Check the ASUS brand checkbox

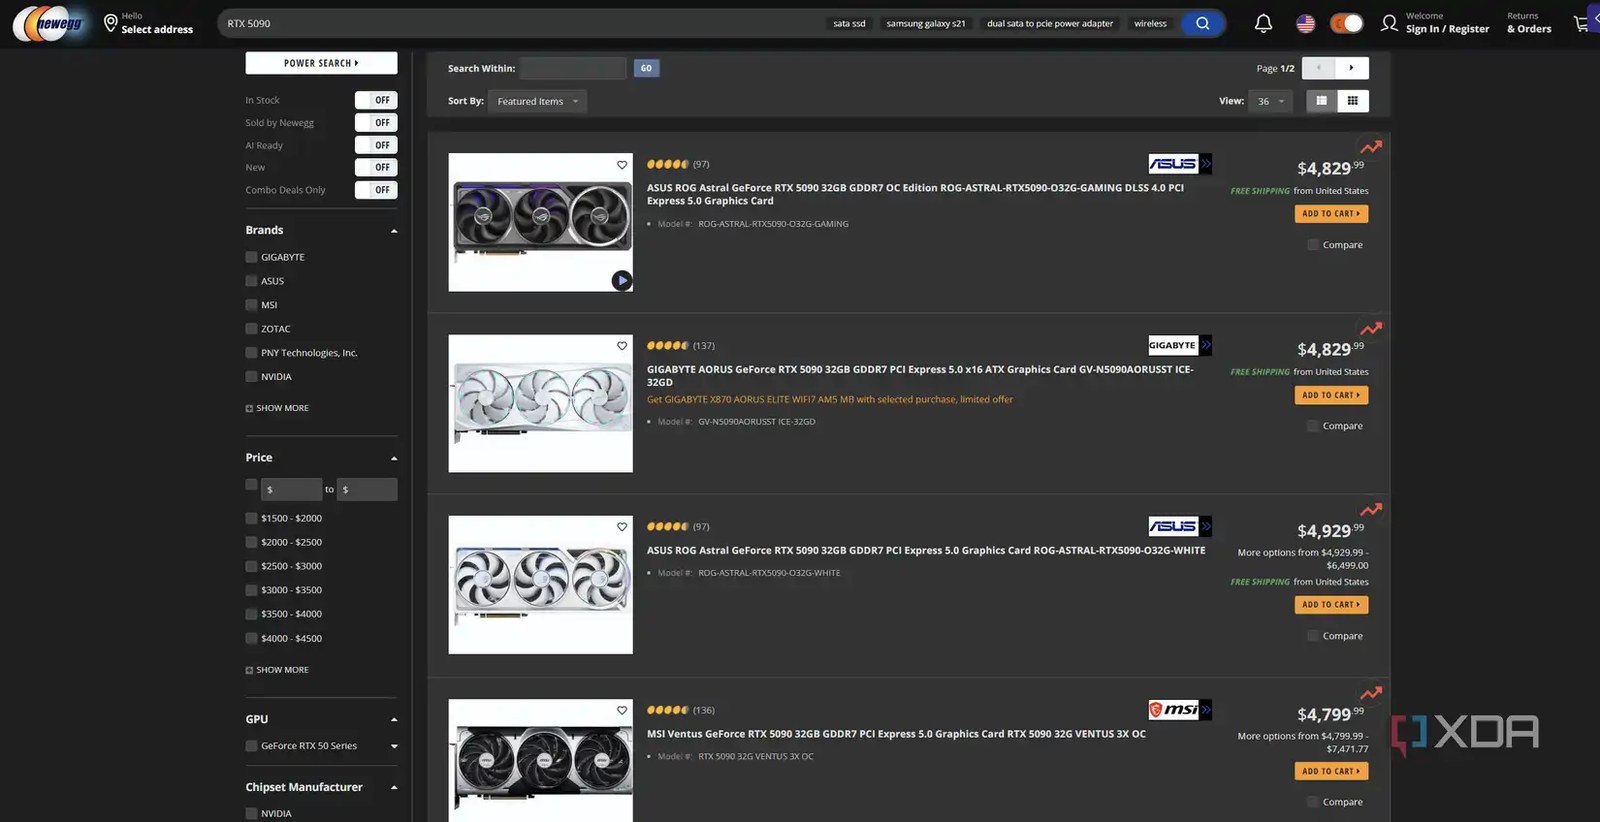click(251, 281)
